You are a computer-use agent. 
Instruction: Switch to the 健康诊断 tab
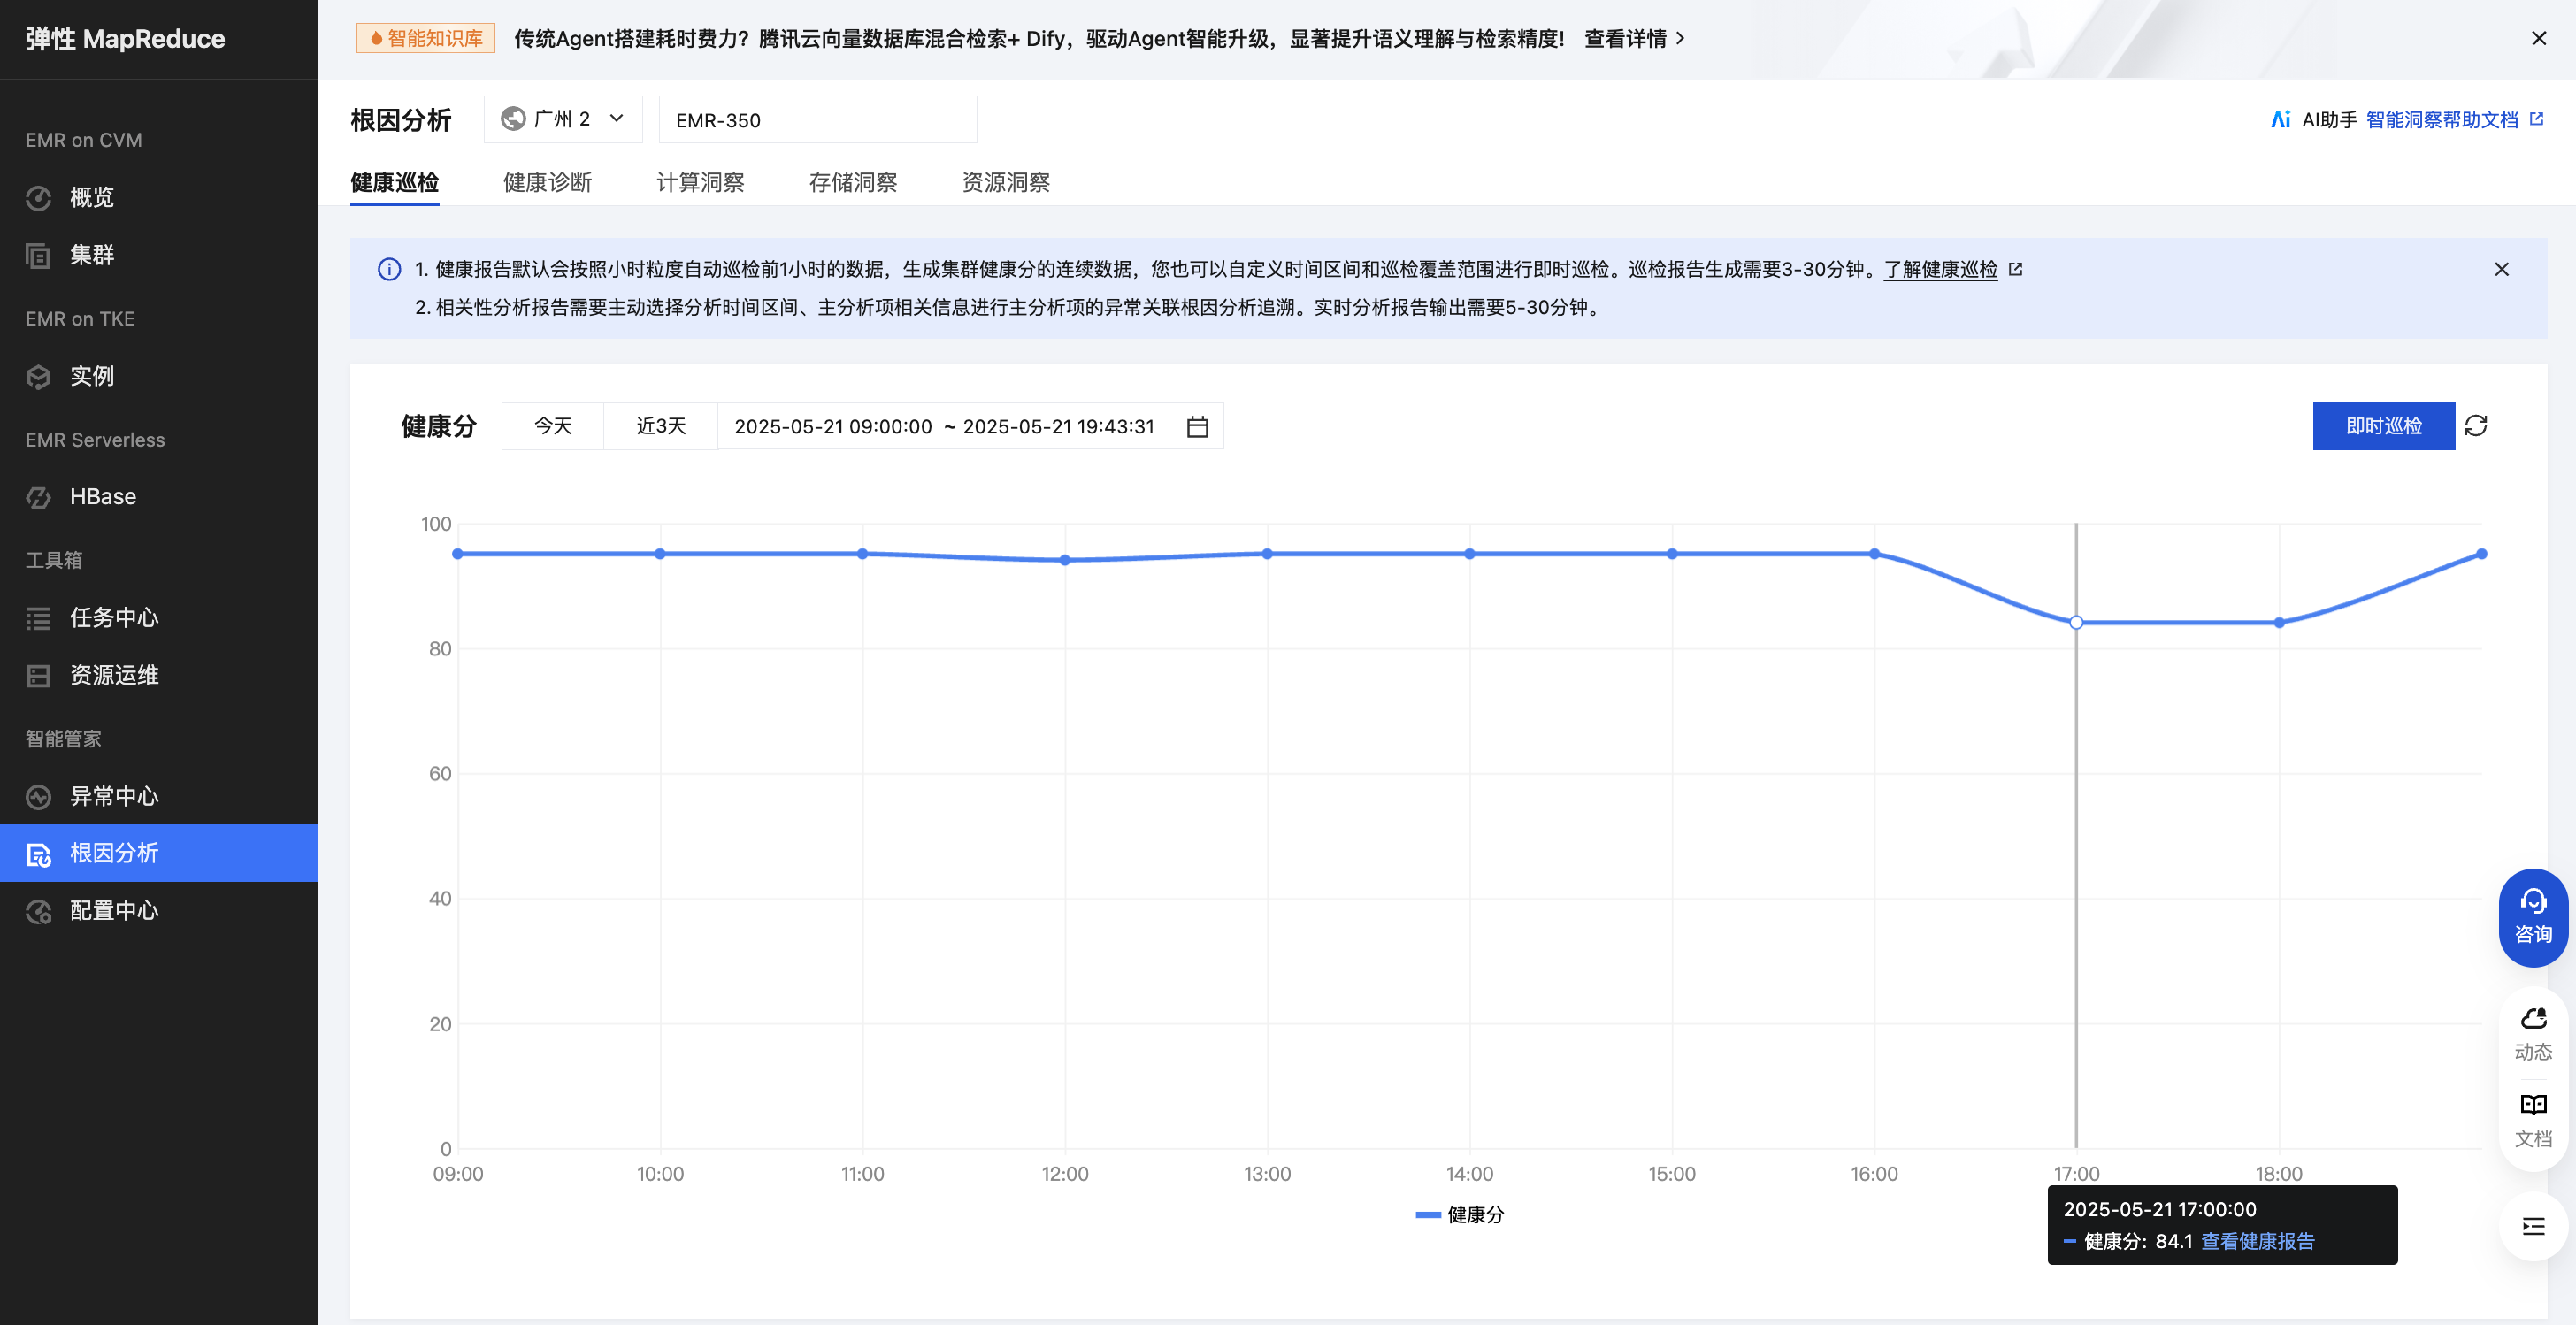(547, 182)
